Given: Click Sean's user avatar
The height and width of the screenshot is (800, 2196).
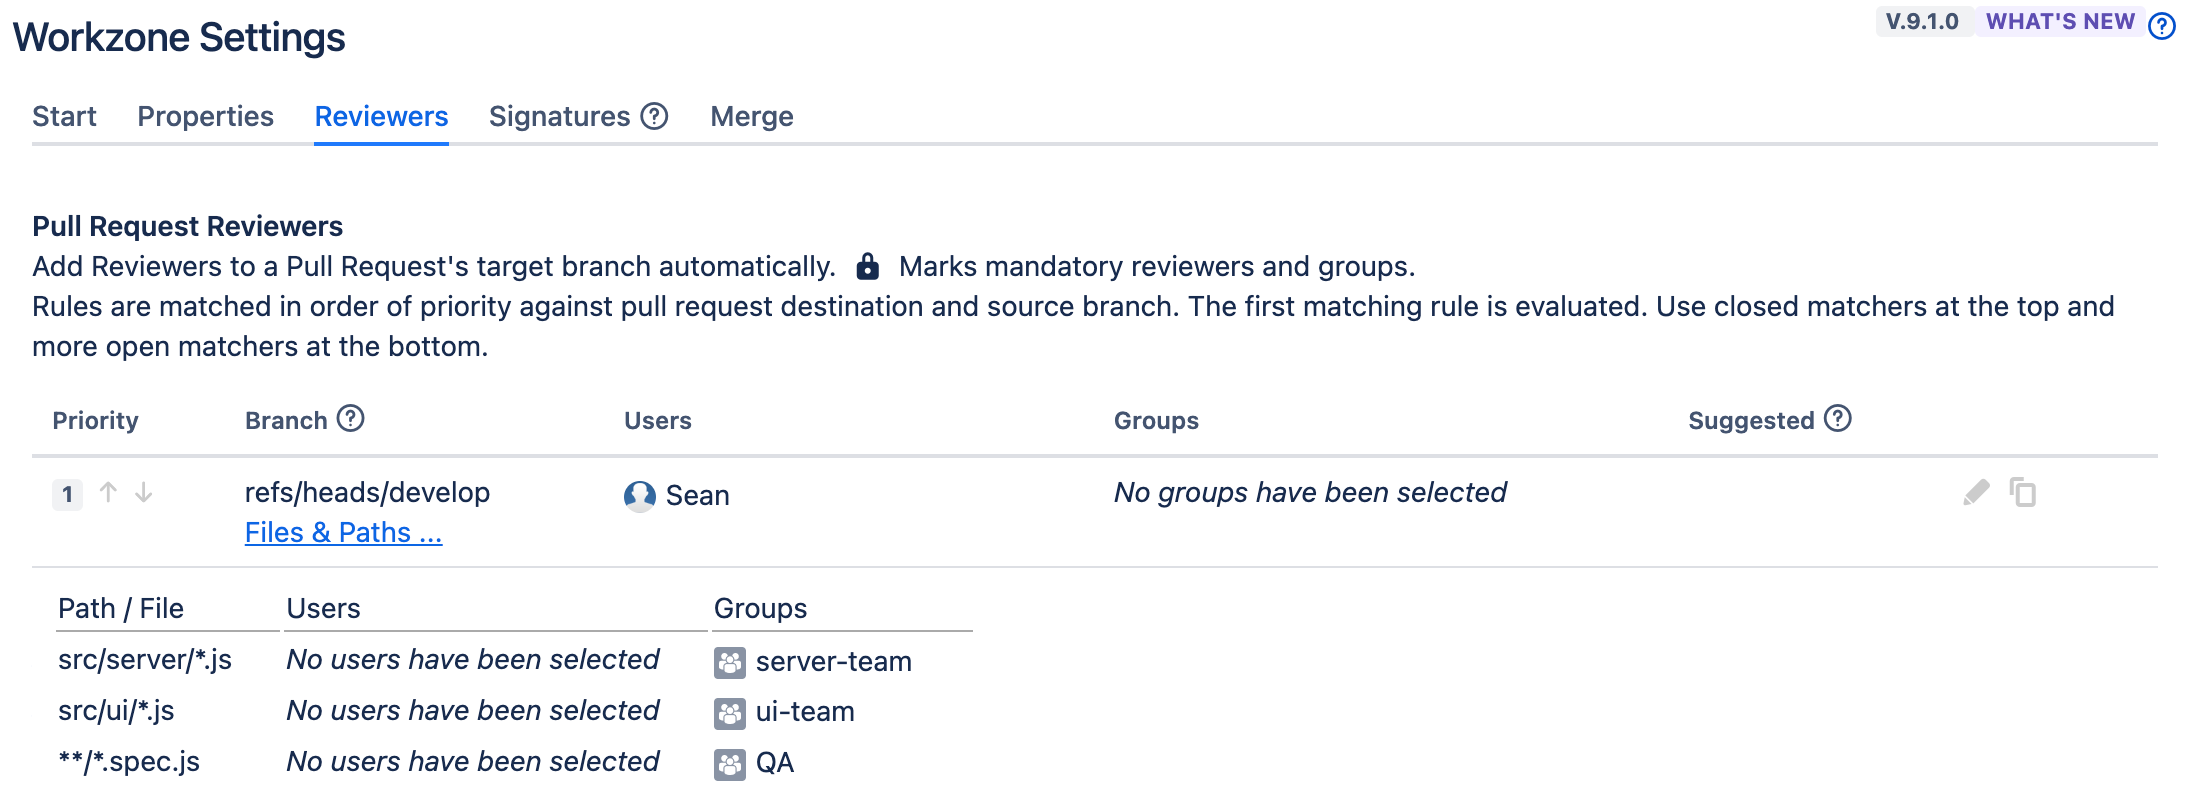Looking at the screenshot, I should (x=640, y=496).
